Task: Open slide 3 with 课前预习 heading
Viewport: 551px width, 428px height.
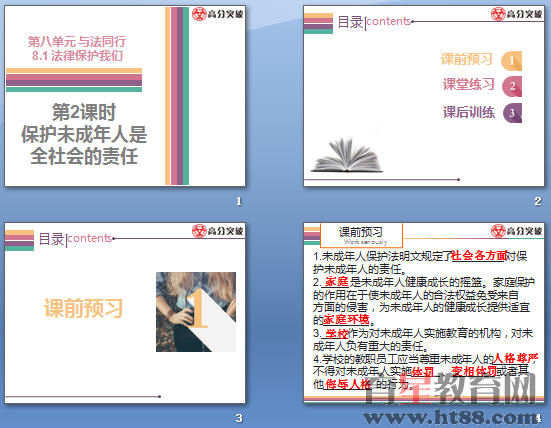Action: point(125,313)
